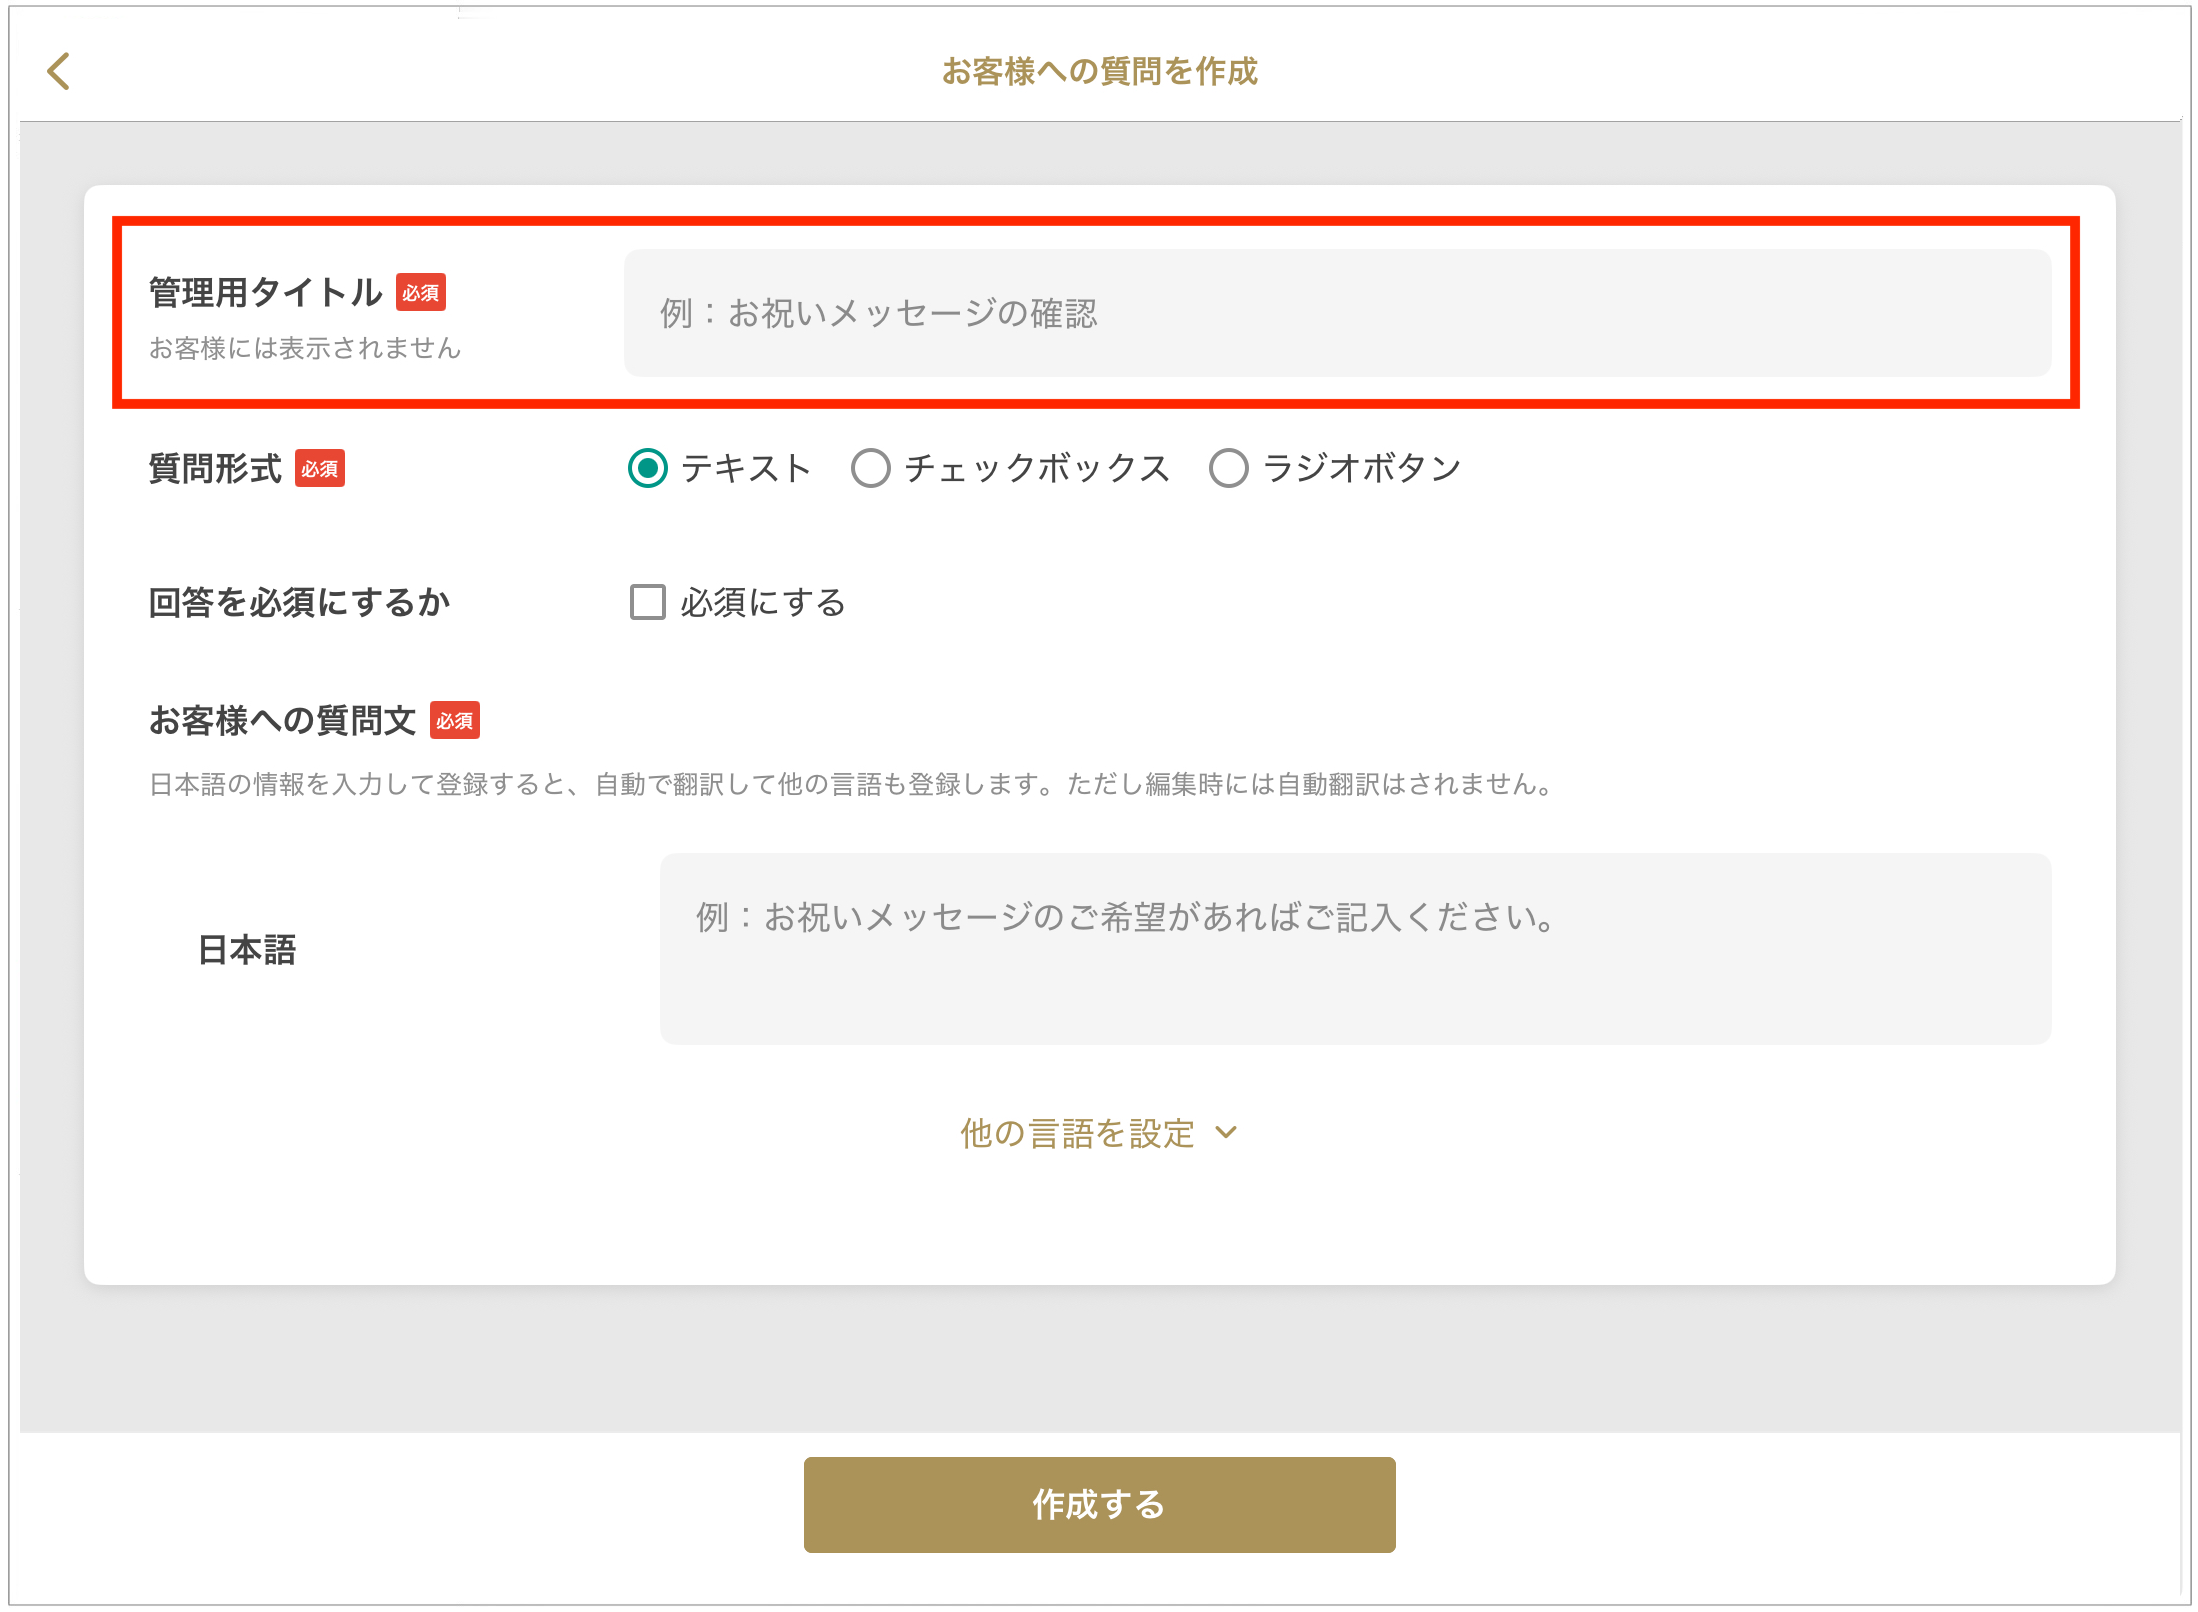This screenshot has height=1612, width=2198.
Task: Select the テキスト radio button
Action: (x=648, y=468)
